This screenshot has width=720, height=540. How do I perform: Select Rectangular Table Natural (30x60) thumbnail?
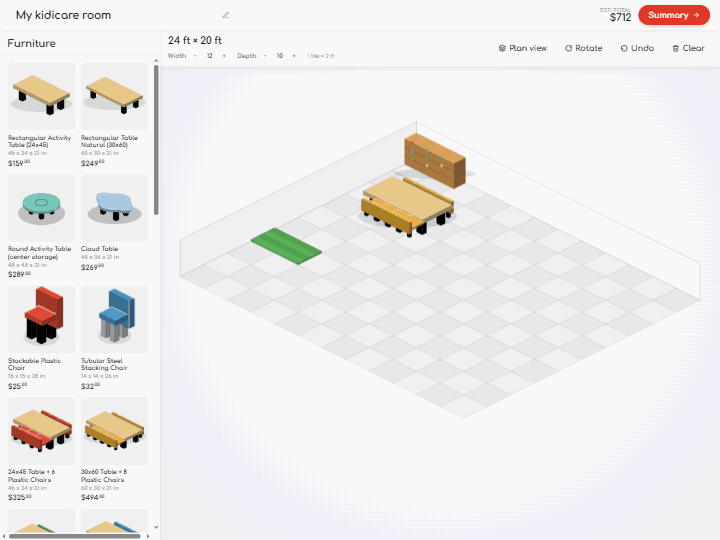(114, 96)
